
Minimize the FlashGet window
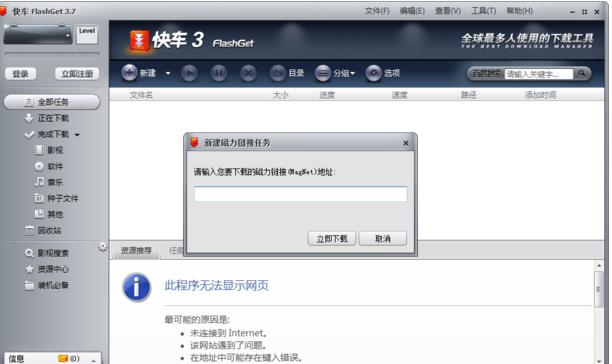click(572, 12)
